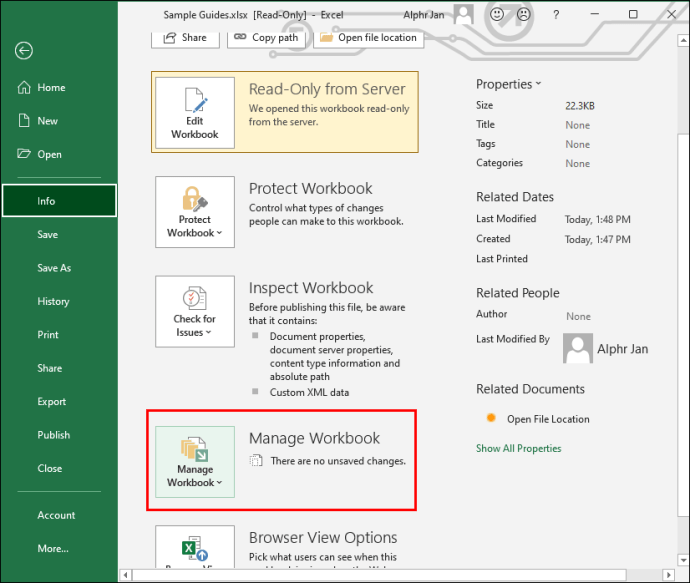This screenshot has width=690, height=583.
Task: Open the Manage Workbook dropdown
Action: tap(195, 462)
